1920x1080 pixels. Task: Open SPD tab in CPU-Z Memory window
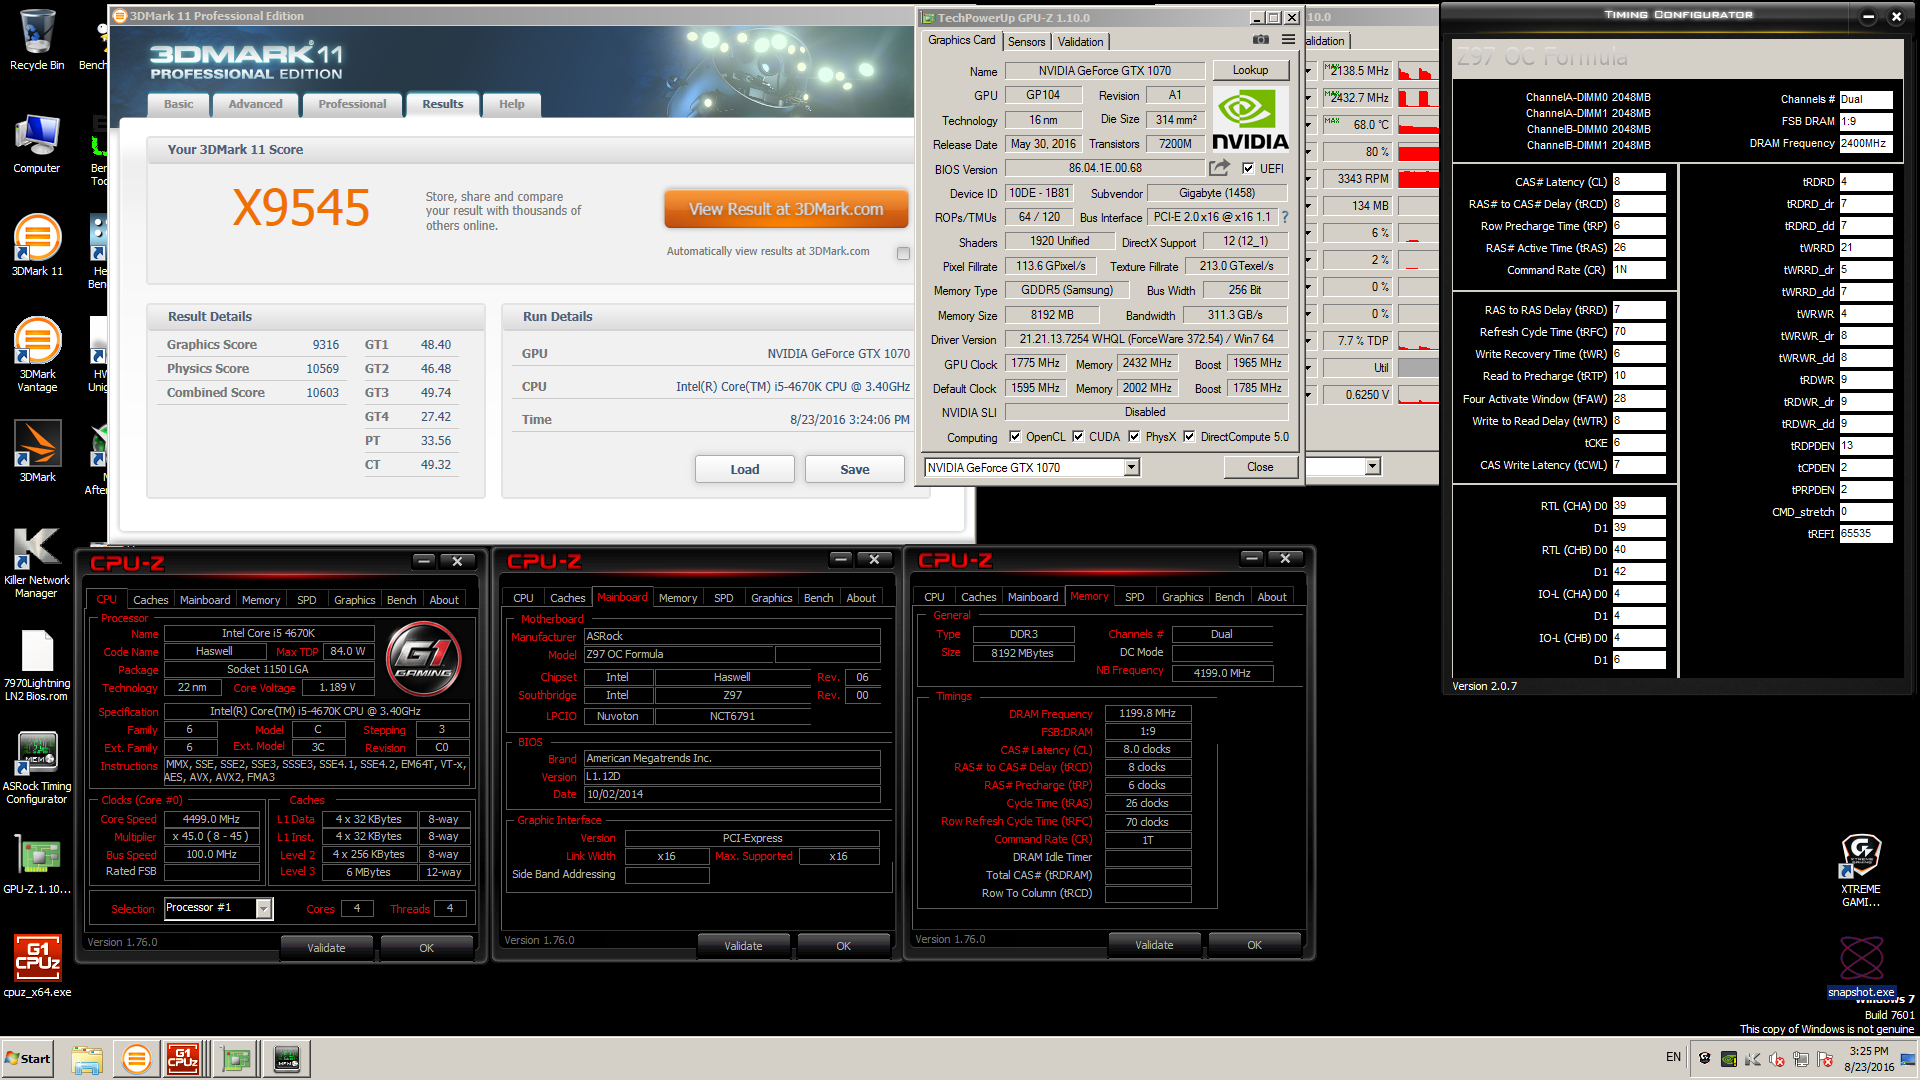pyautogui.click(x=1134, y=597)
